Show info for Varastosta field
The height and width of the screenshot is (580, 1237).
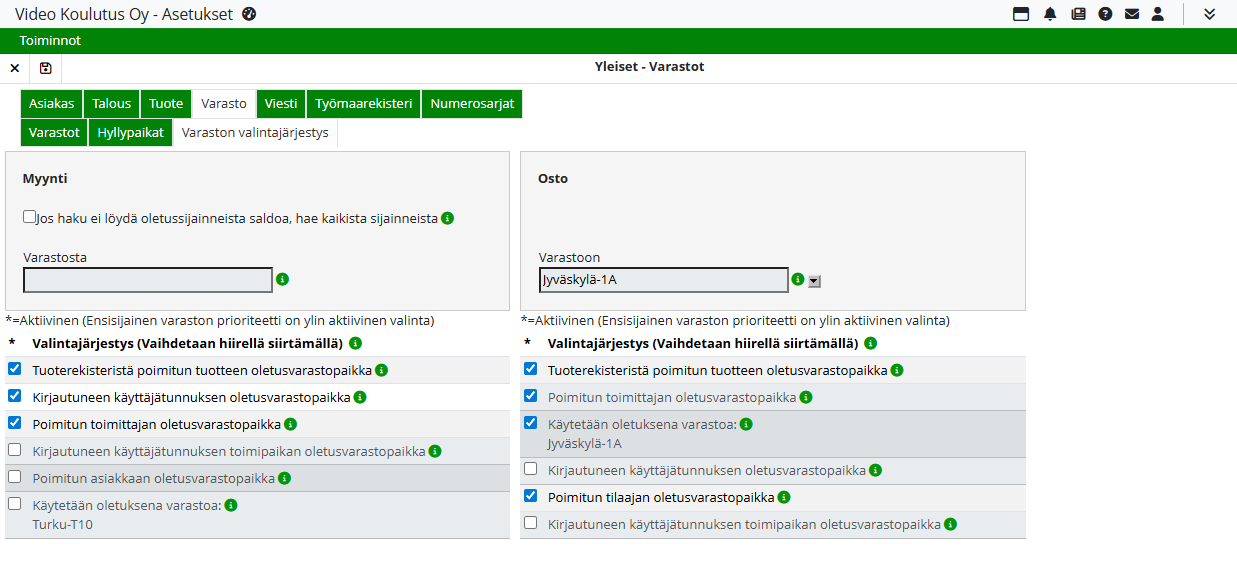coord(282,279)
